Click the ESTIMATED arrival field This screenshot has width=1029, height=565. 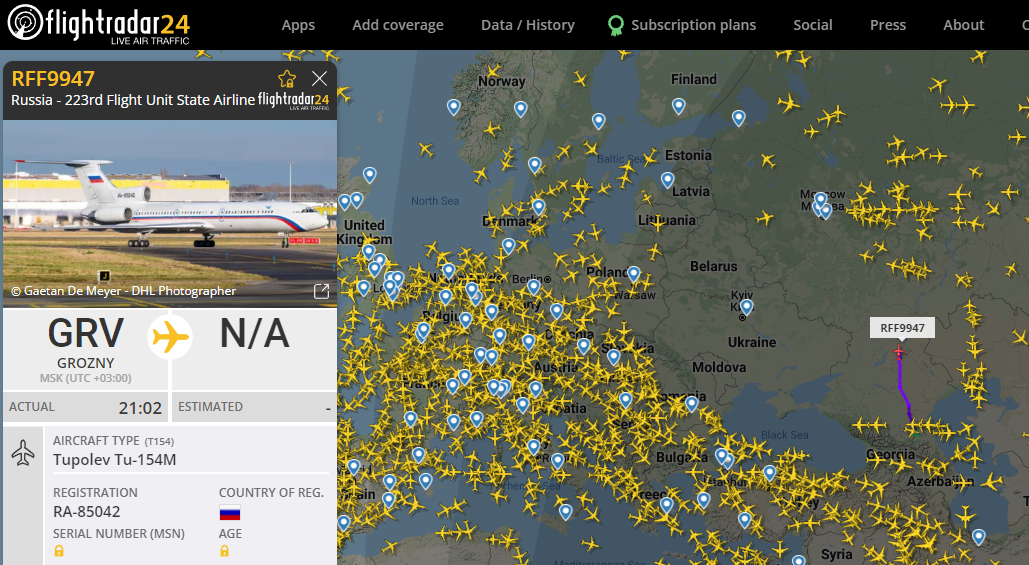[255, 408]
